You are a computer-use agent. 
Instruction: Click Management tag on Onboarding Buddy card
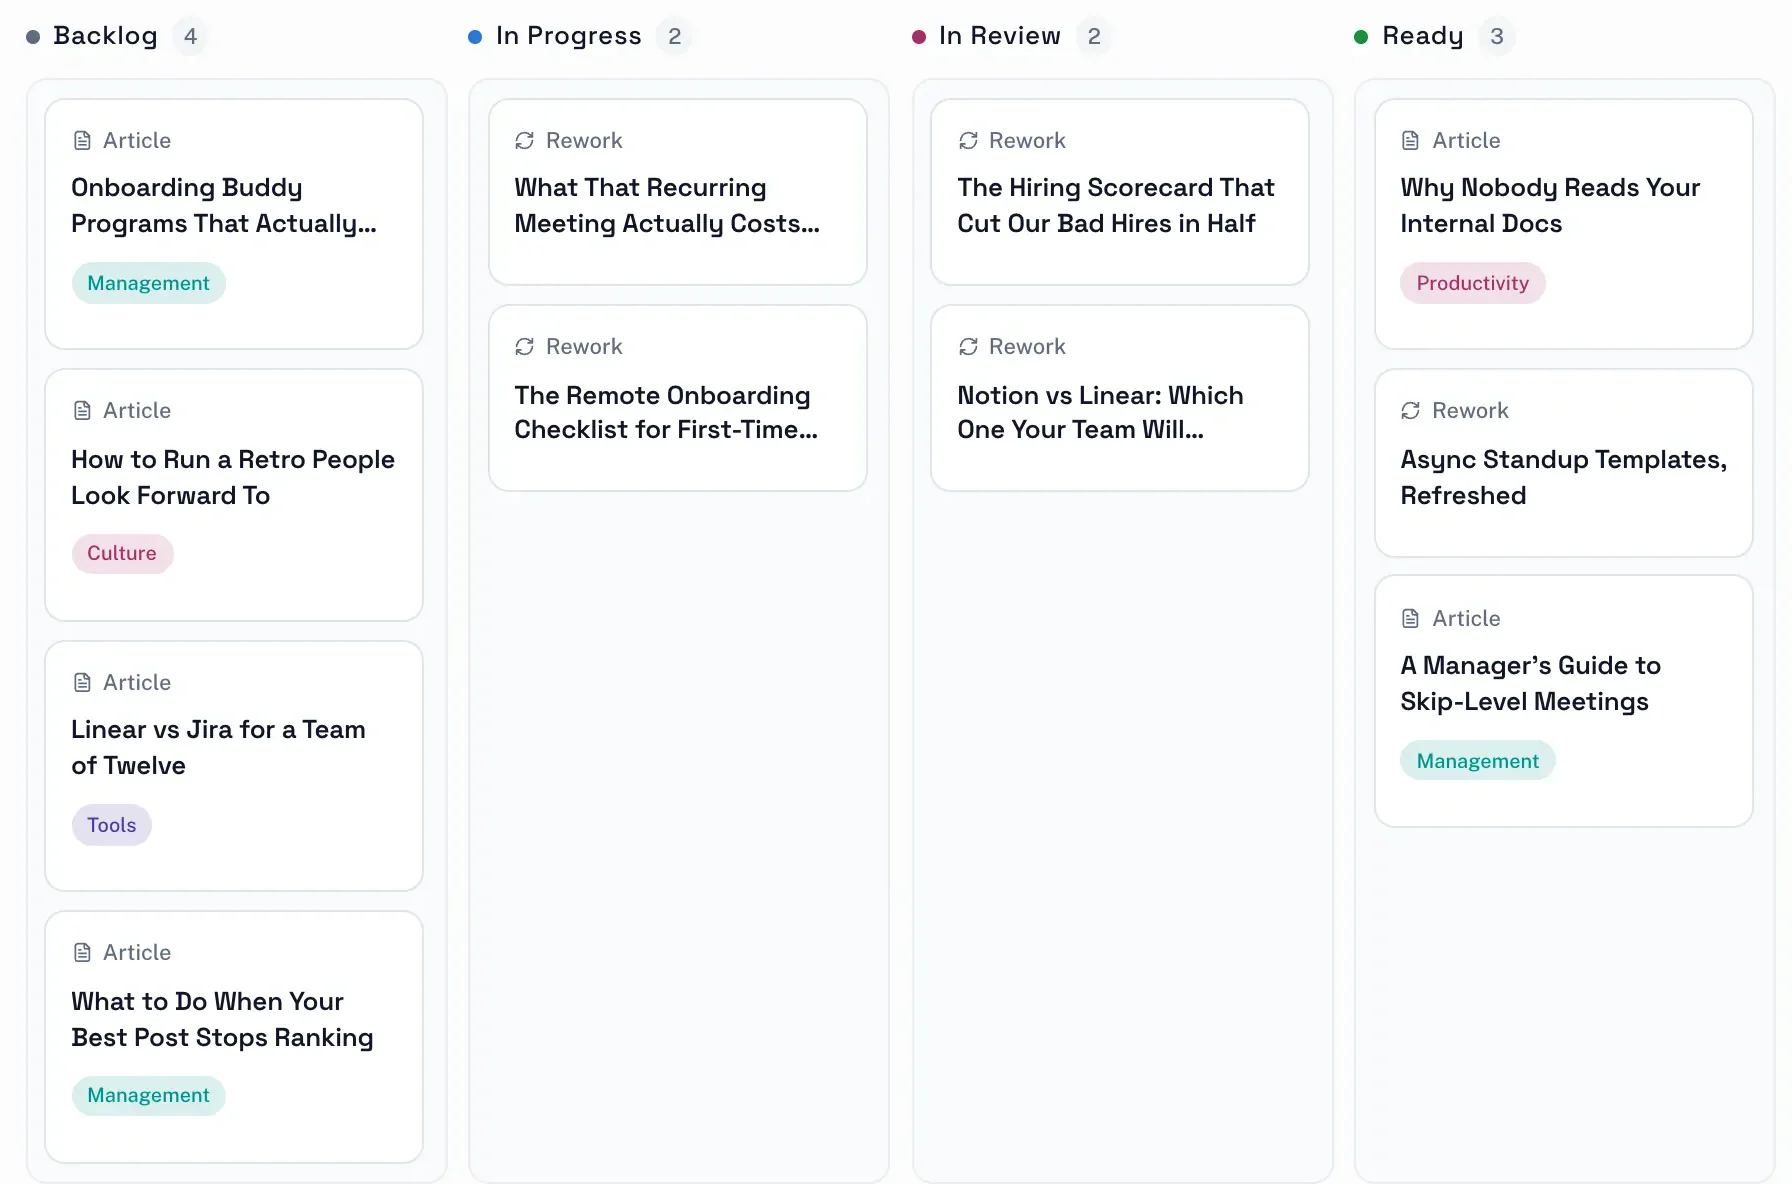(149, 284)
